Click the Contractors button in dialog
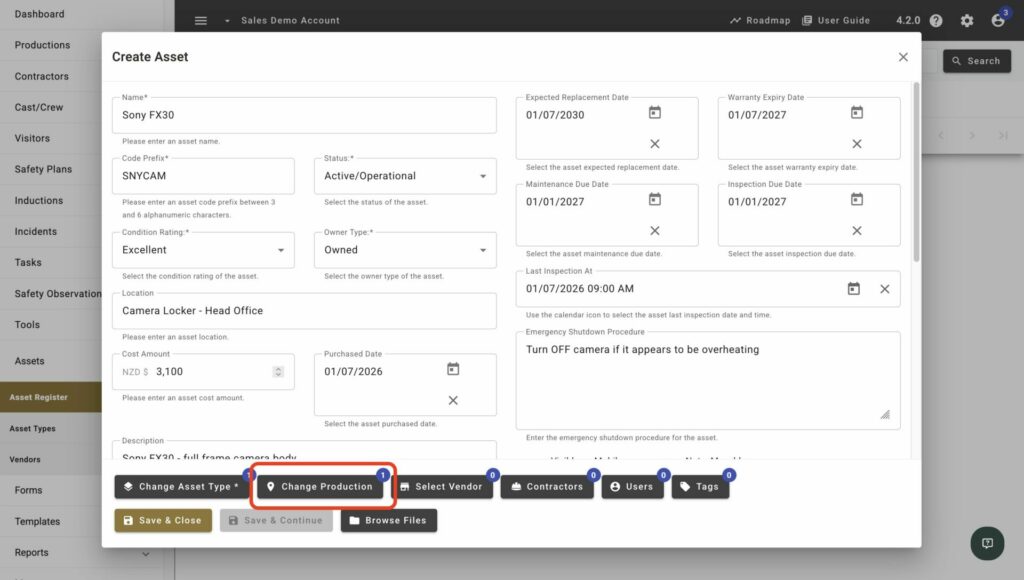 coord(547,487)
